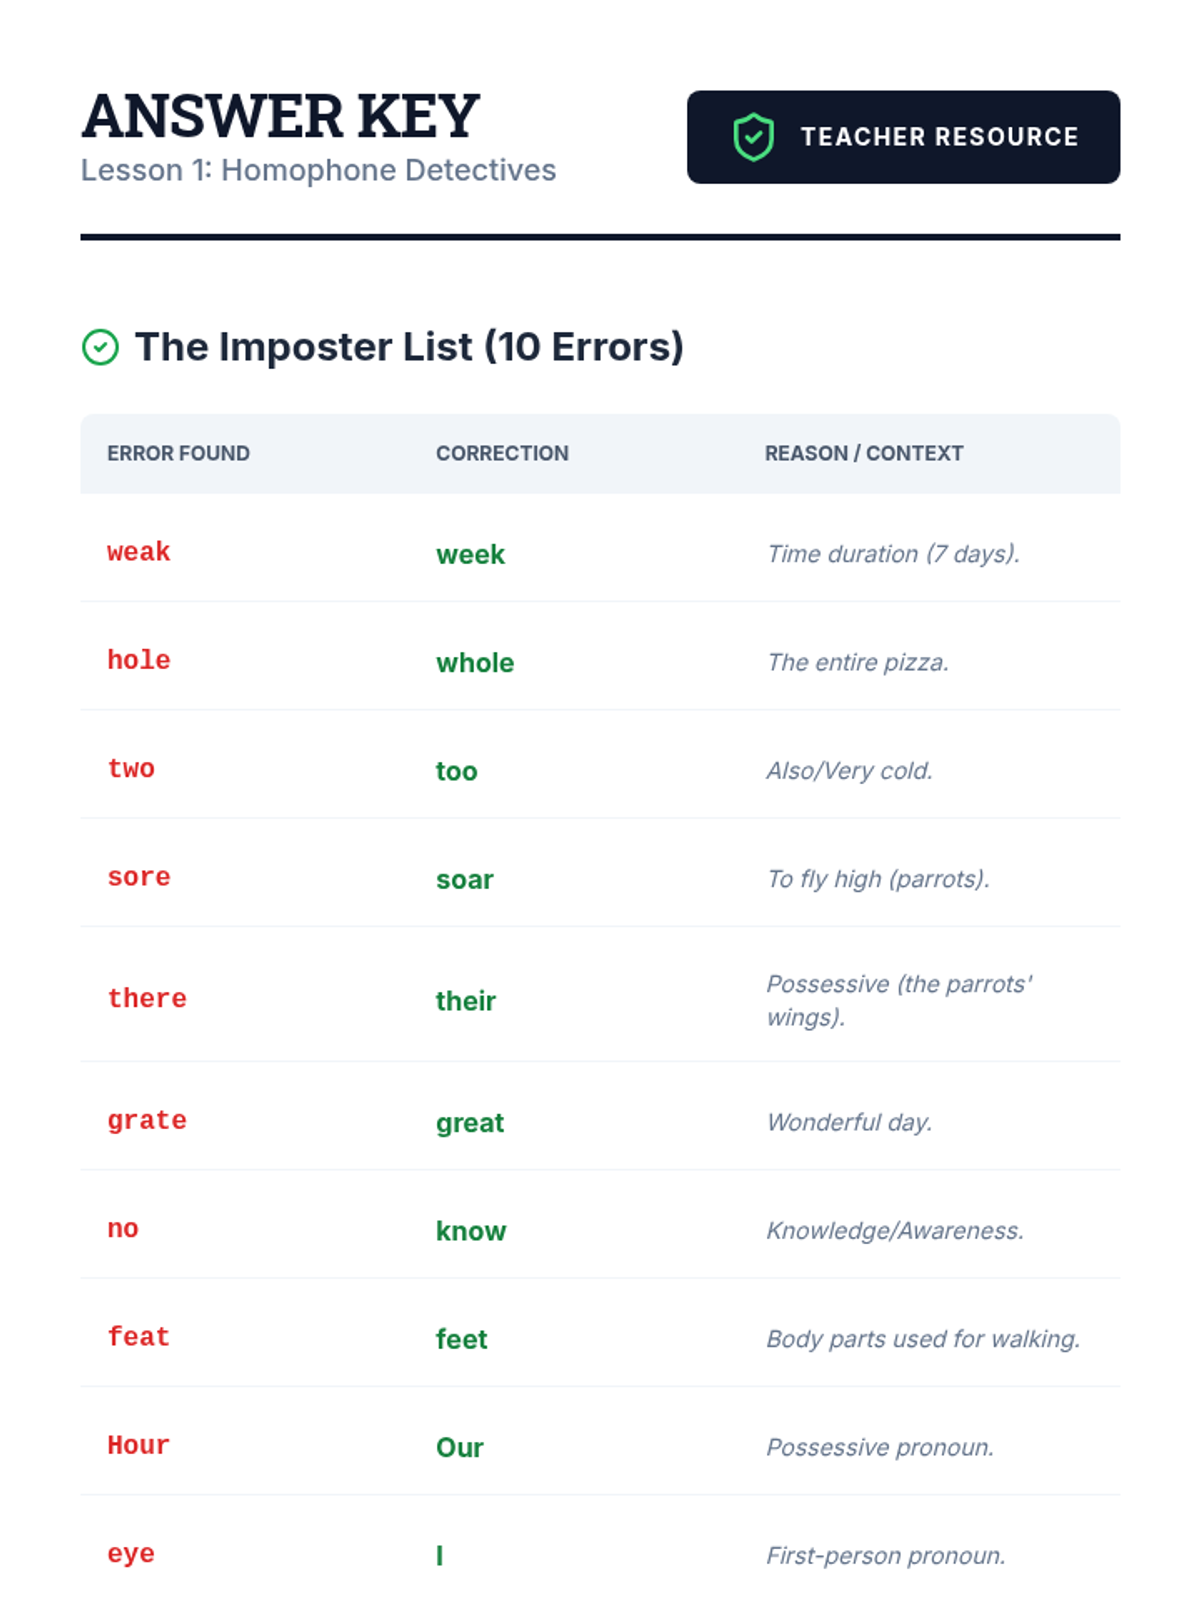Click the reason text Time duration (7 days)

(892, 554)
